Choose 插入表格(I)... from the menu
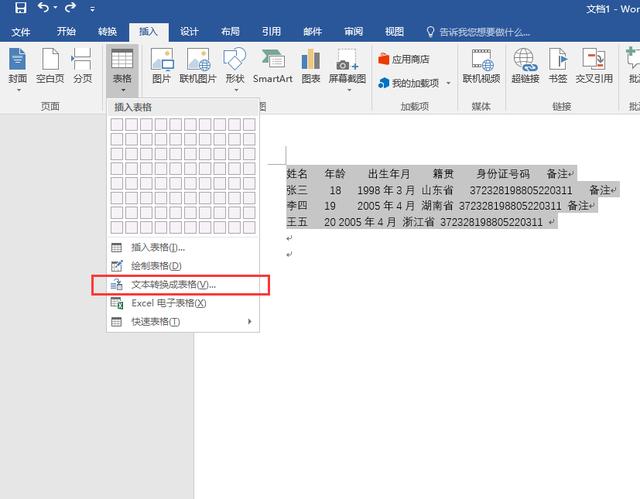 183,247
